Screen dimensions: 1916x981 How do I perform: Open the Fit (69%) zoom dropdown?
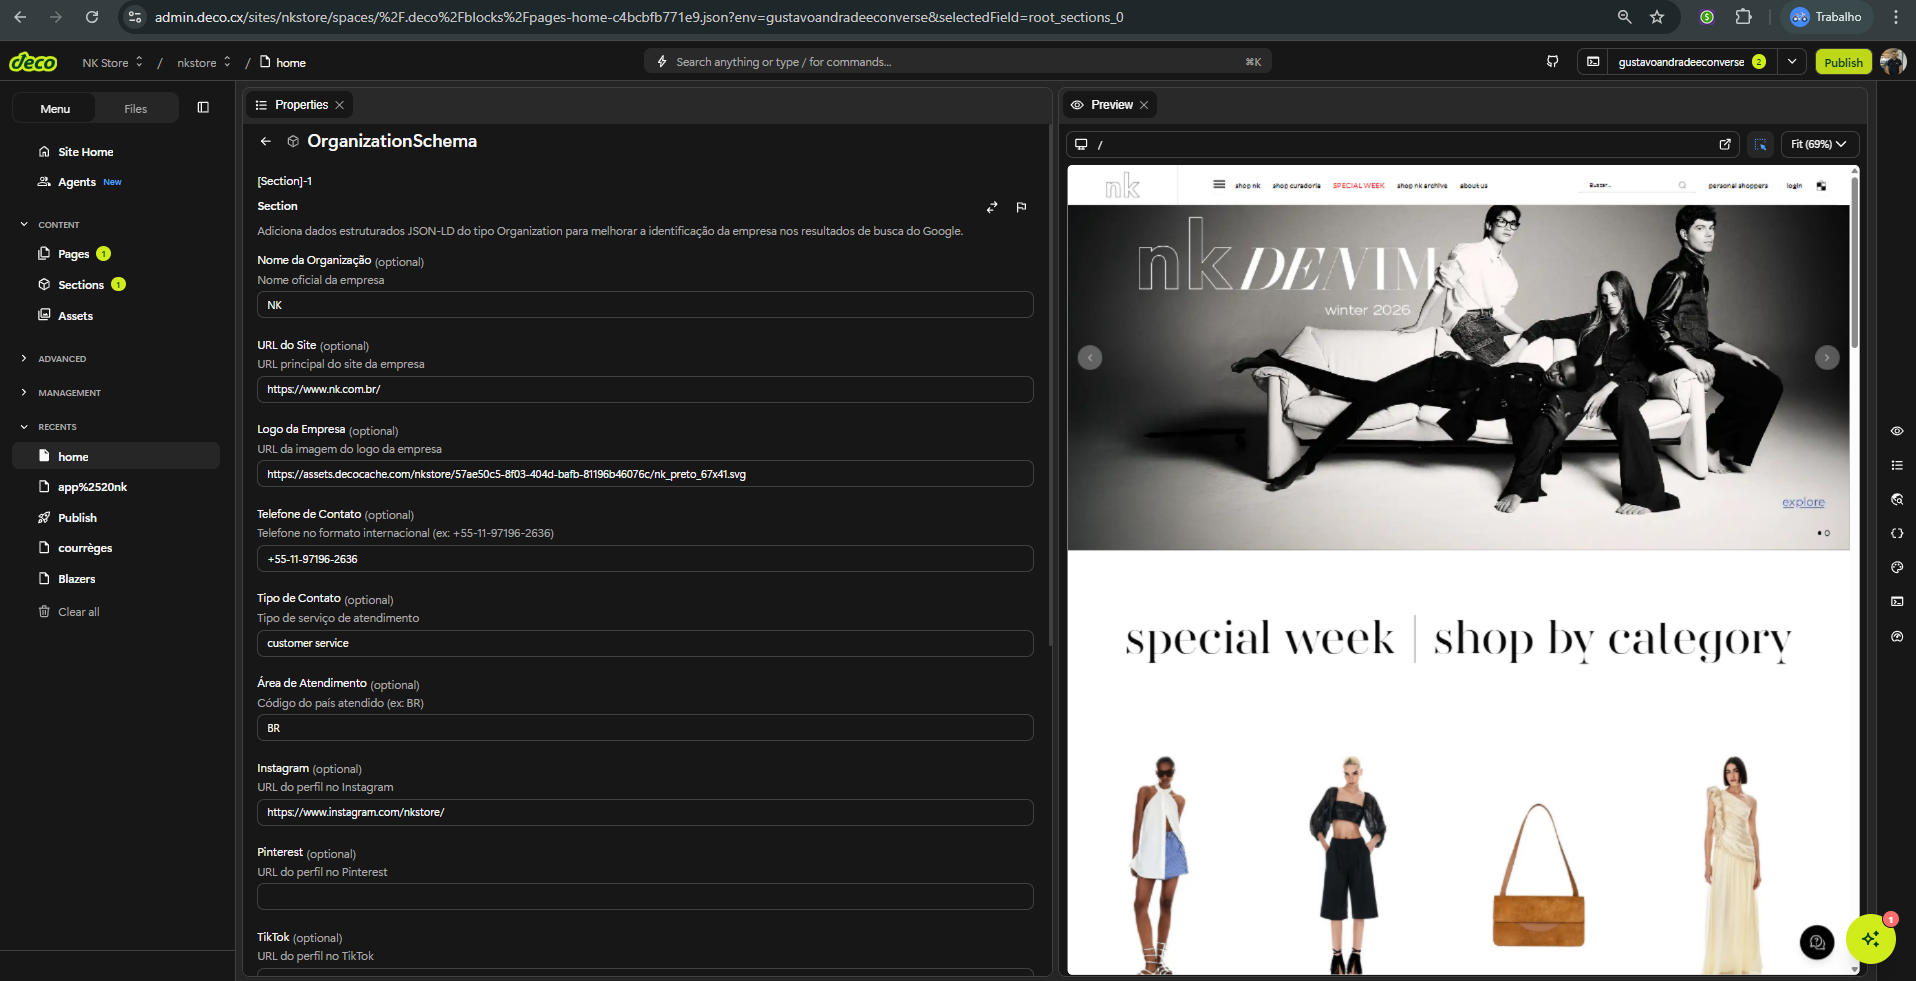[1819, 144]
